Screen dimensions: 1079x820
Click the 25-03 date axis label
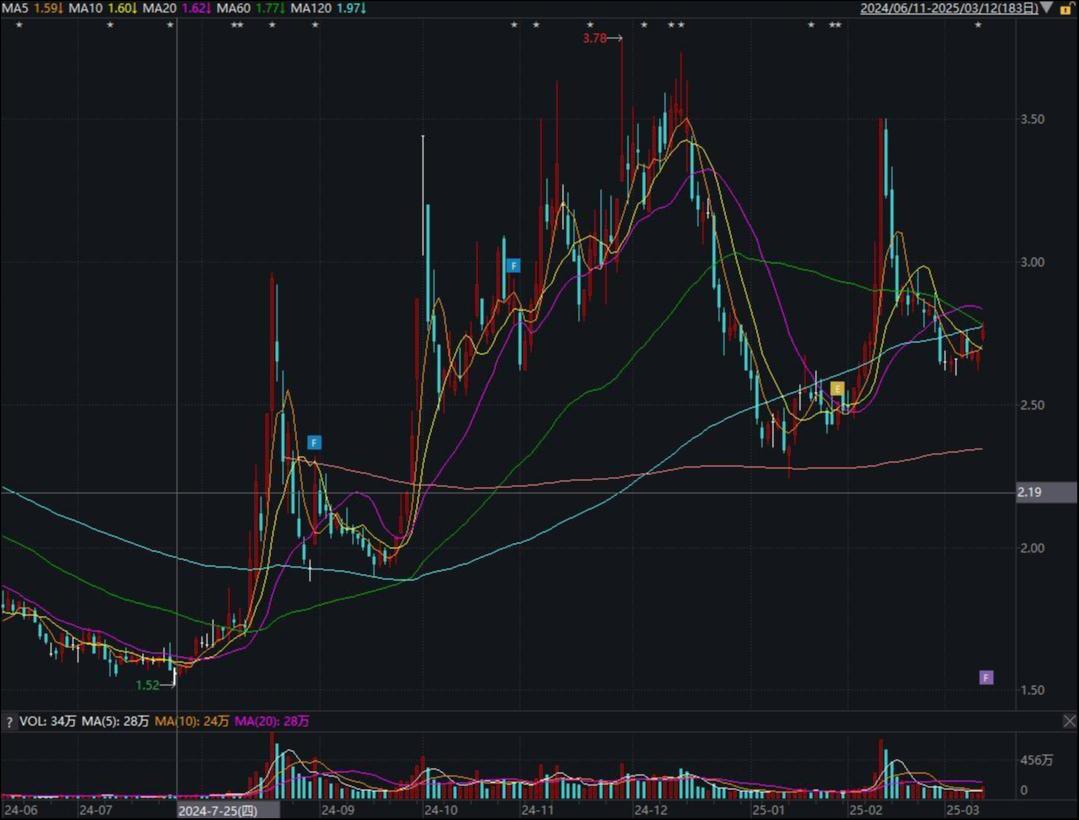coord(962,810)
